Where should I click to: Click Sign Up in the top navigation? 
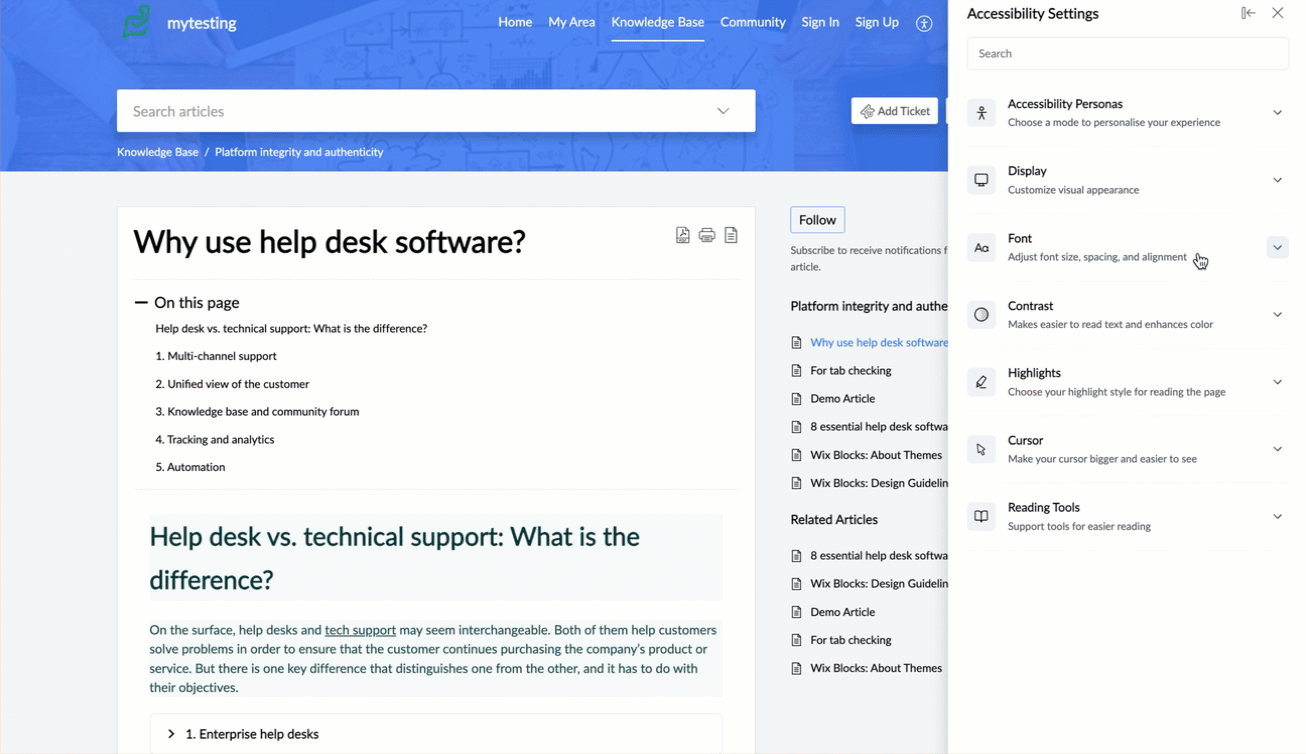click(x=877, y=22)
